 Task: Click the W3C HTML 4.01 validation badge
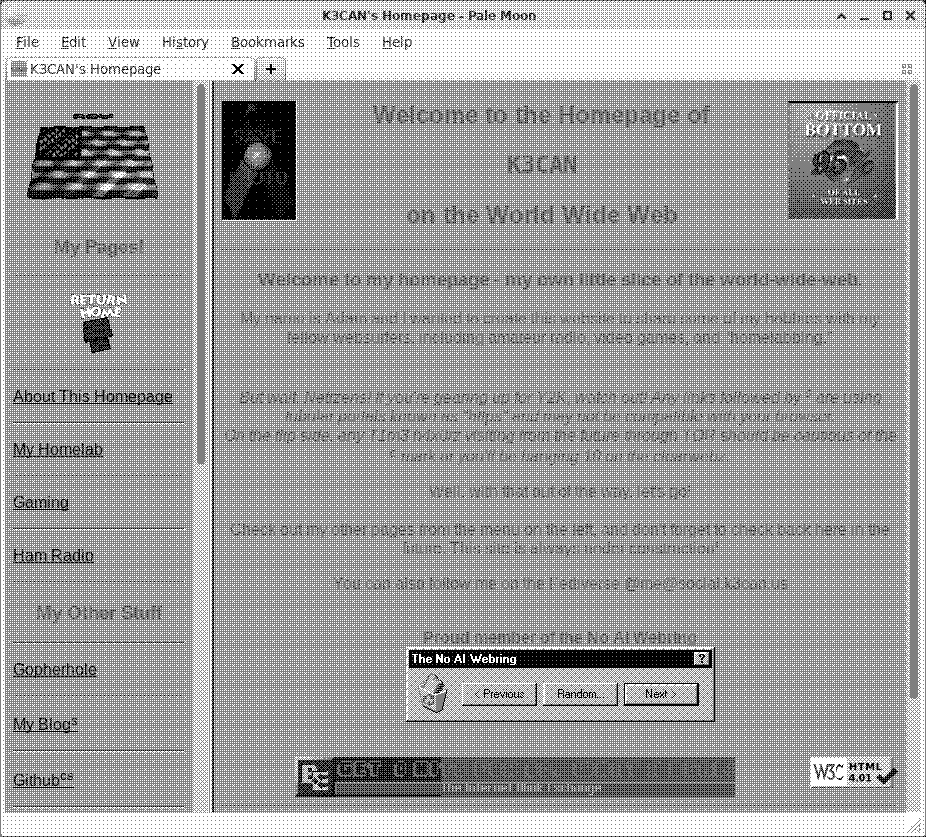coord(851,772)
